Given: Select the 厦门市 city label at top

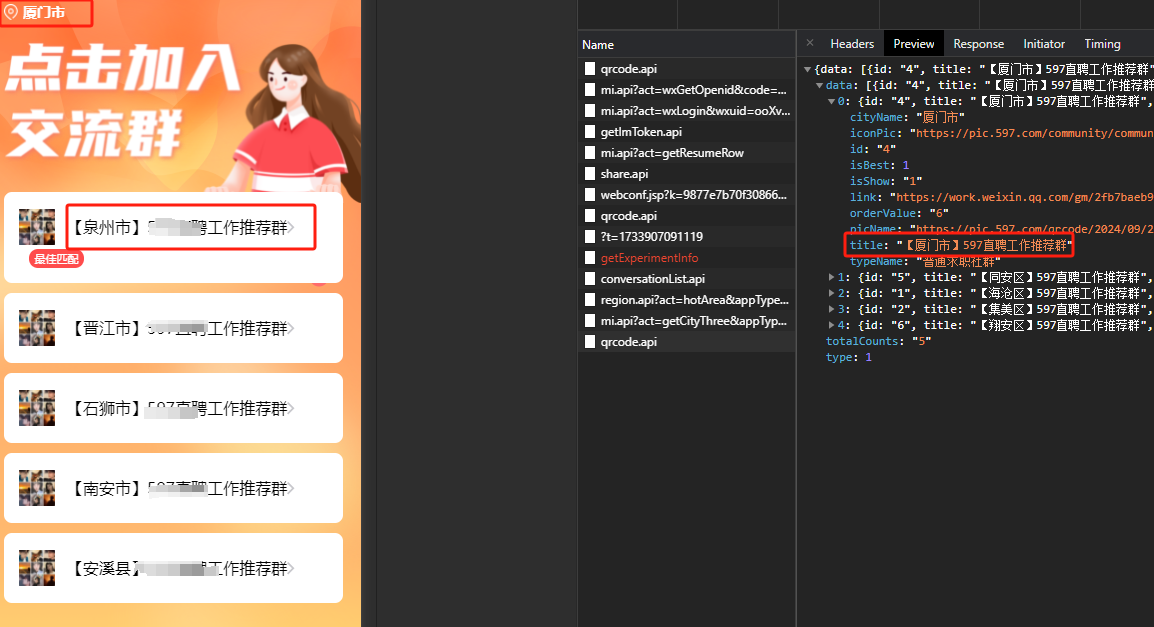Looking at the screenshot, I should pyautogui.click(x=43, y=13).
